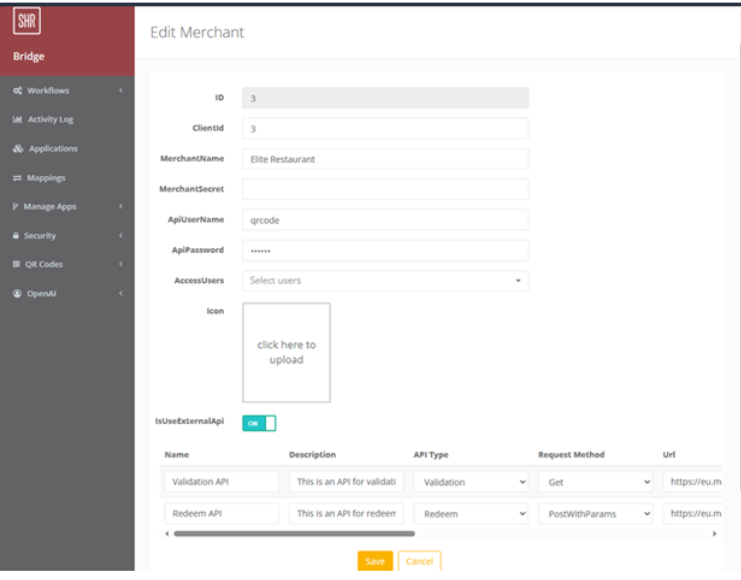741x580 pixels.
Task: Click the Redeem API name field
Action: point(222,513)
